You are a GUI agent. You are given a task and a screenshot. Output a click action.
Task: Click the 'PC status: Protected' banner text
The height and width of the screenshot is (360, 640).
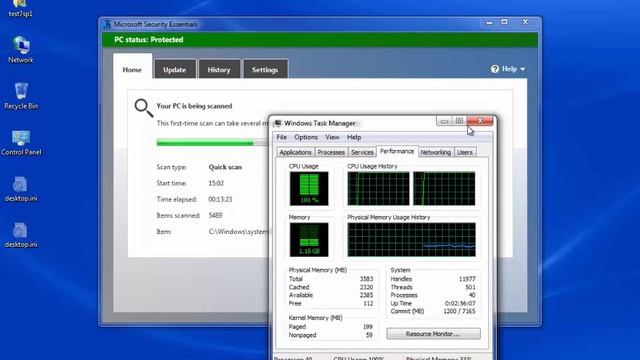pos(149,40)
